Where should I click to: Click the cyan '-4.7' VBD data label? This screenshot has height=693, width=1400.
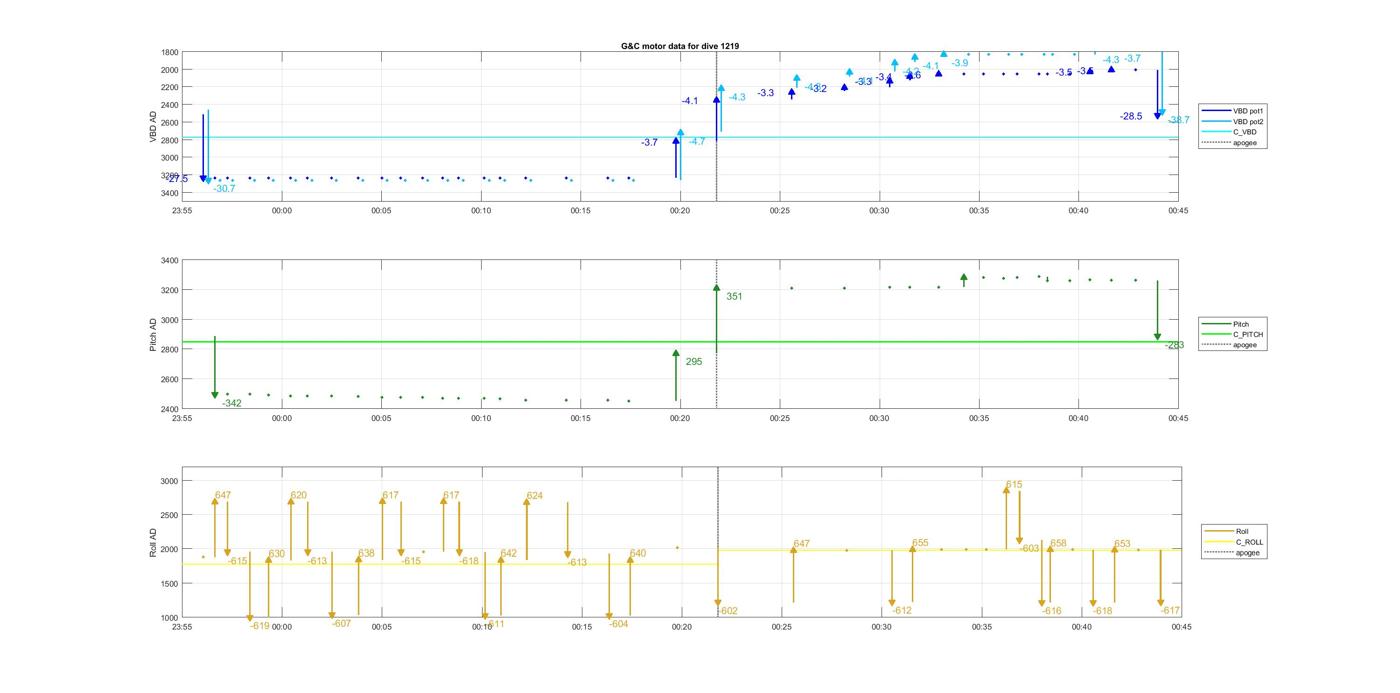coord(696,141)
